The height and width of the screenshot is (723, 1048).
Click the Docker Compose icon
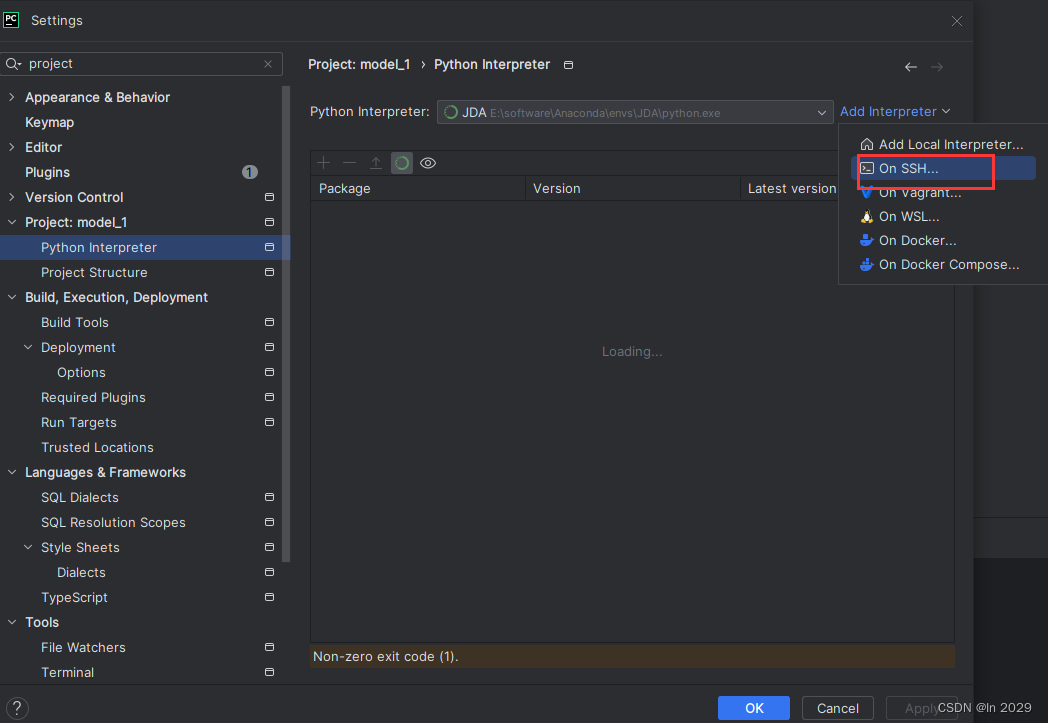tap(867, 265)
